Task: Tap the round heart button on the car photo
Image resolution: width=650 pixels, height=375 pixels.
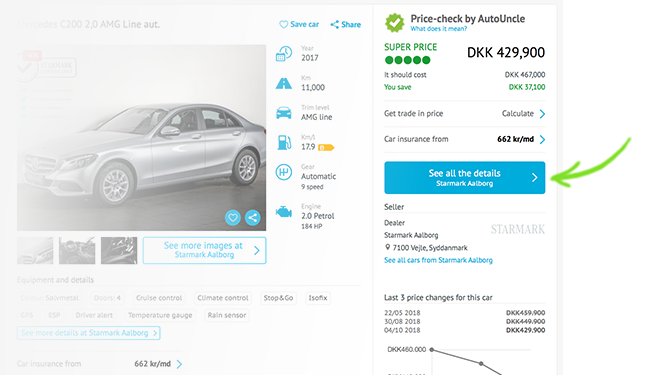Action: pos(233,218)
